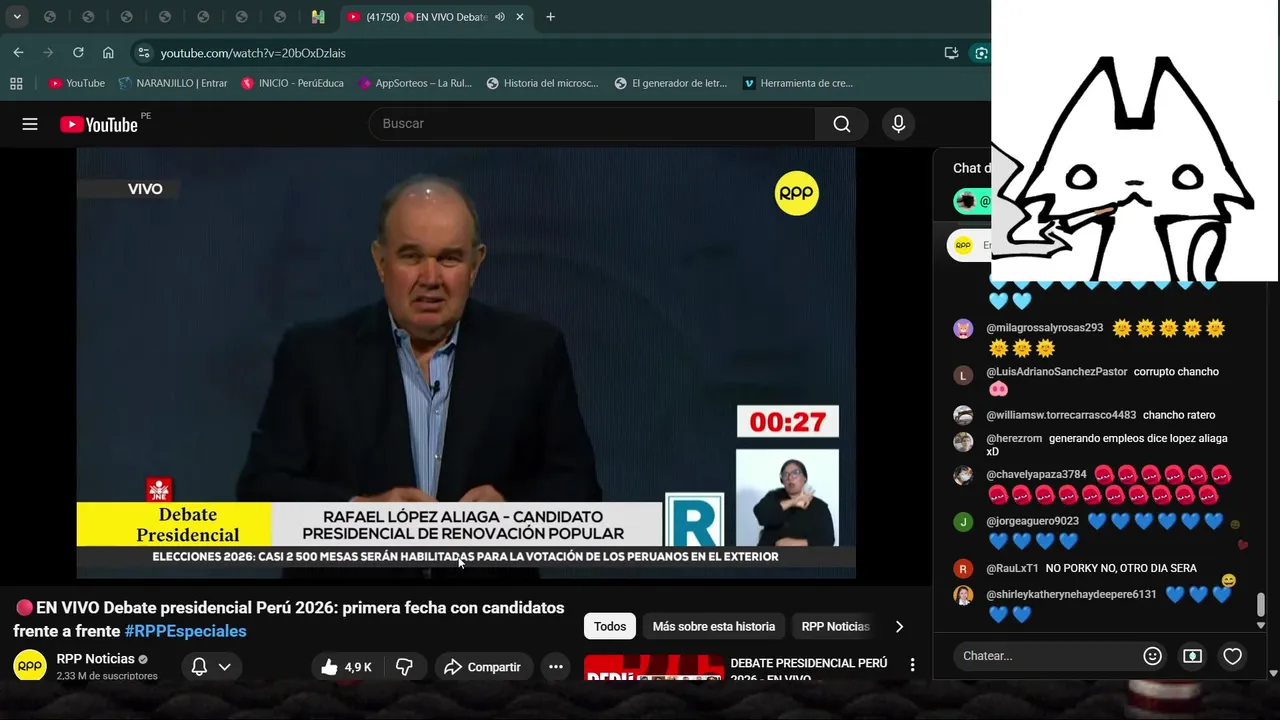Click the smiling emoji reaction in chat

(x=1229, y=581)
